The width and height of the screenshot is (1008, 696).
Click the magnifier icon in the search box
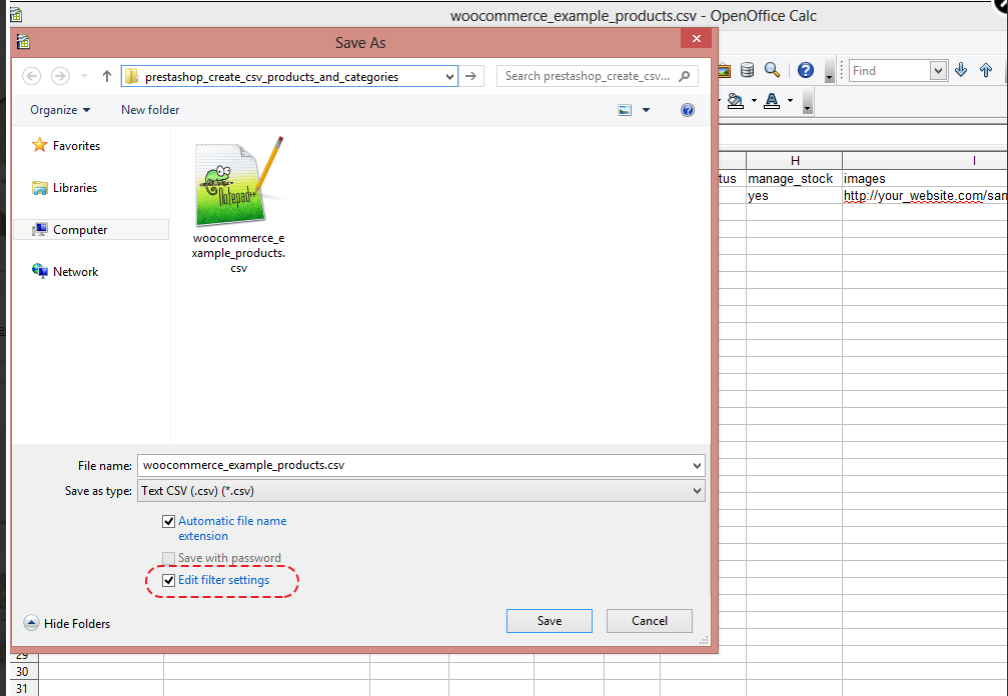coord(685,76)
